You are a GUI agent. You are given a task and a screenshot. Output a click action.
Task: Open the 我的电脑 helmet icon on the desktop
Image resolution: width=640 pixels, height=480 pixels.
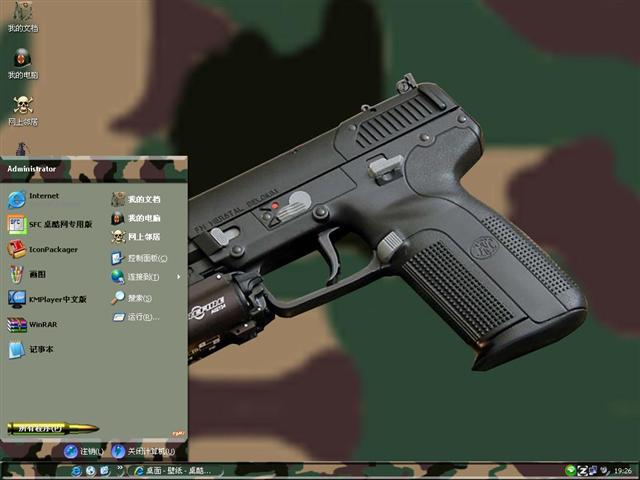tap(23, 64)
